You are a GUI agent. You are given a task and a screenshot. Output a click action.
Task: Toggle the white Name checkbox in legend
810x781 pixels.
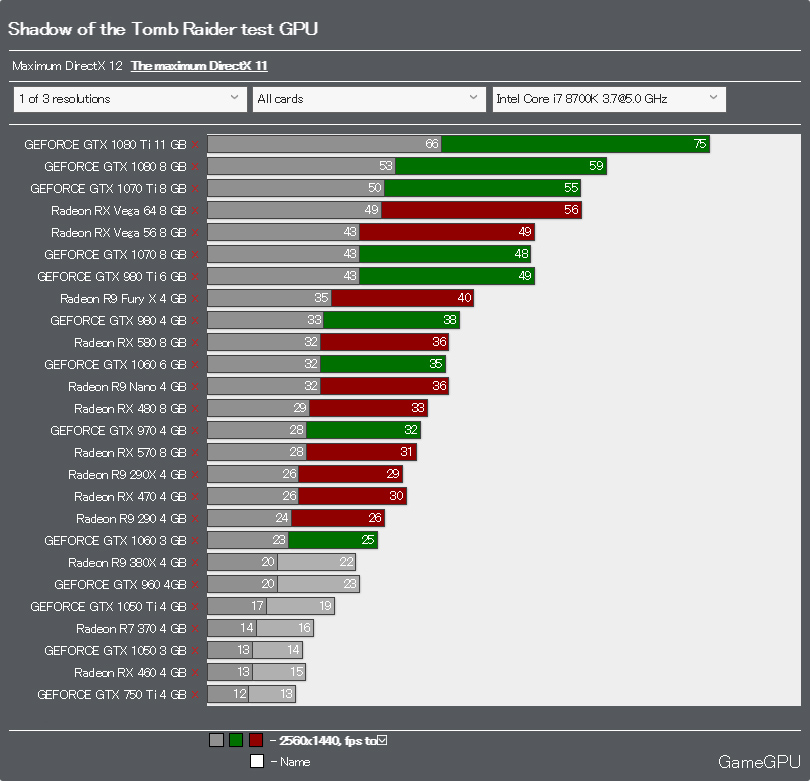pos(257,761)
